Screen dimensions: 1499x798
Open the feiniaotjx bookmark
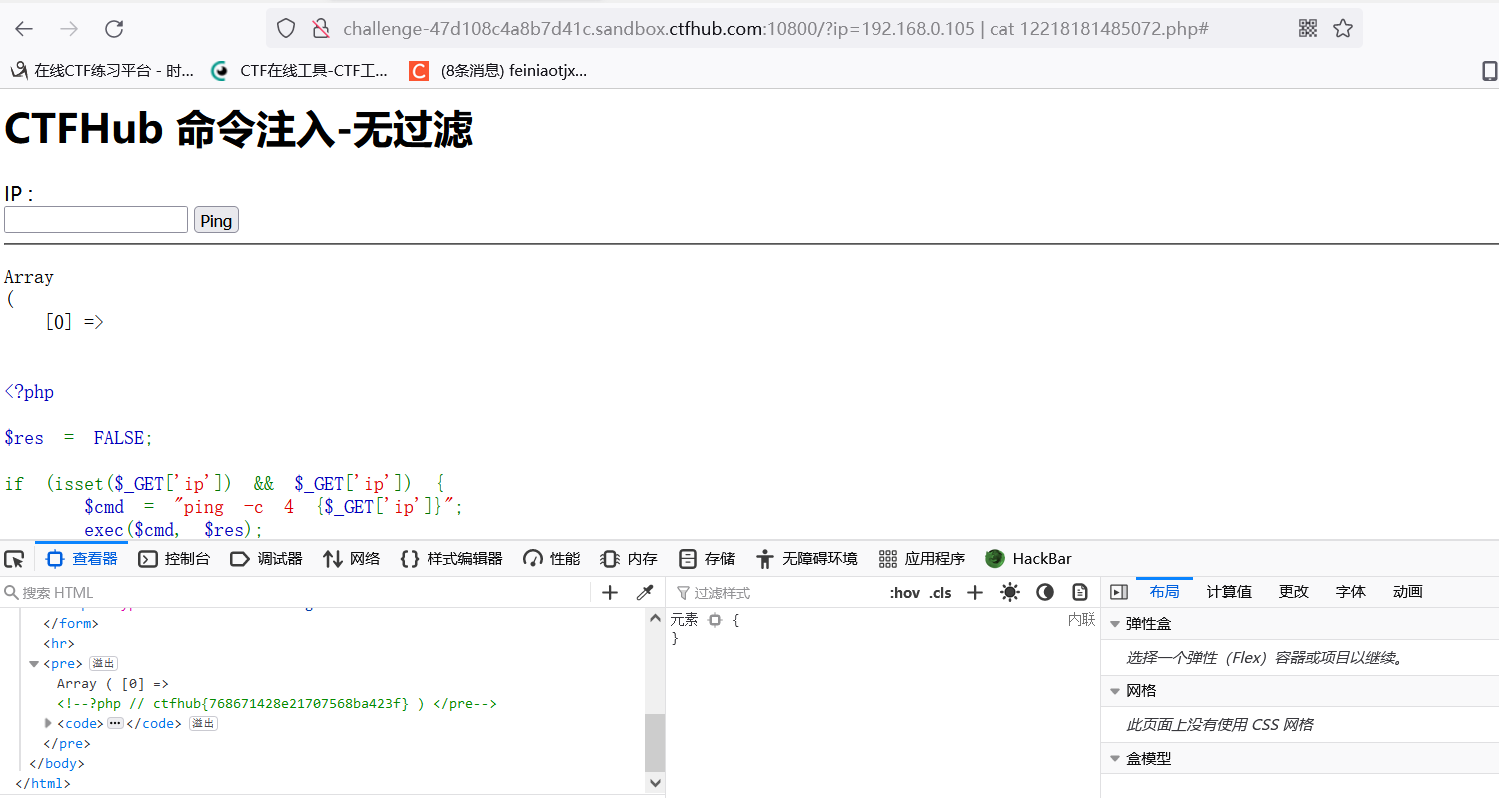point(499,71)
